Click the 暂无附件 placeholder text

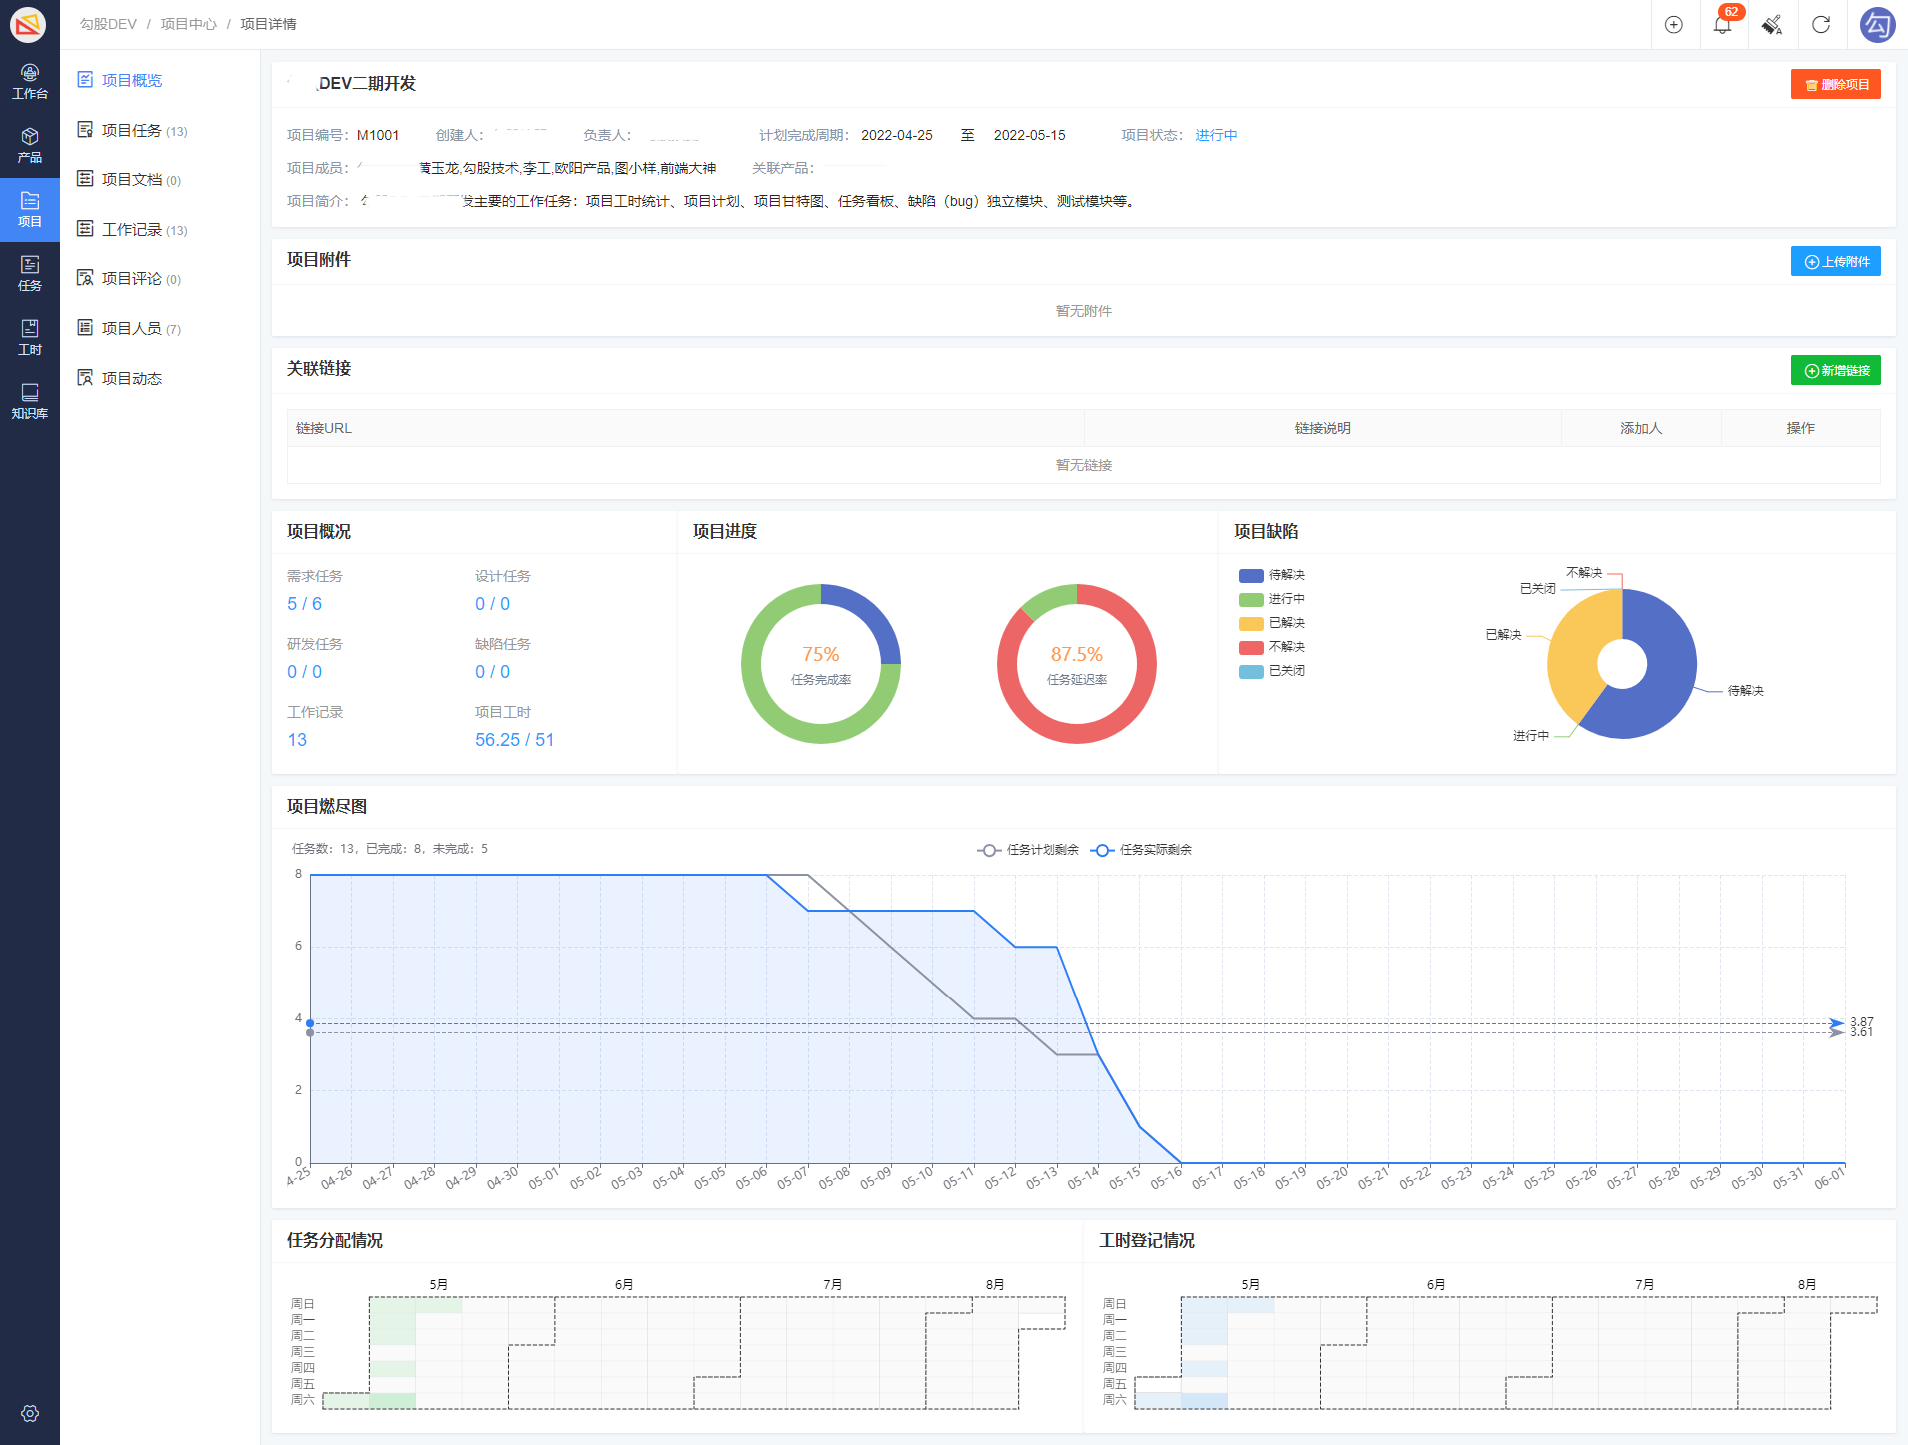point(1084,311)
